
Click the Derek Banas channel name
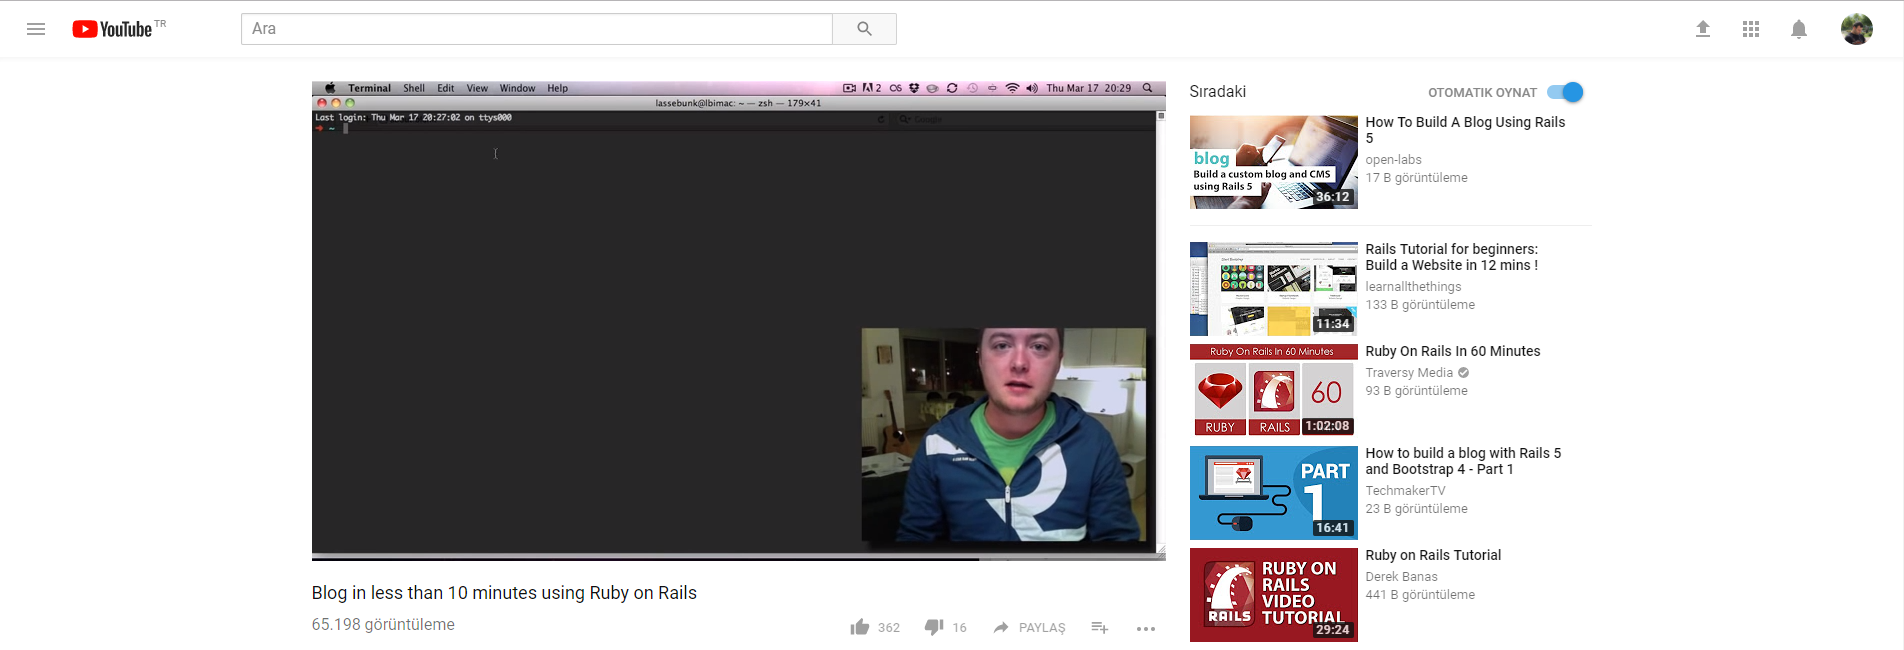click(1401, 577)
